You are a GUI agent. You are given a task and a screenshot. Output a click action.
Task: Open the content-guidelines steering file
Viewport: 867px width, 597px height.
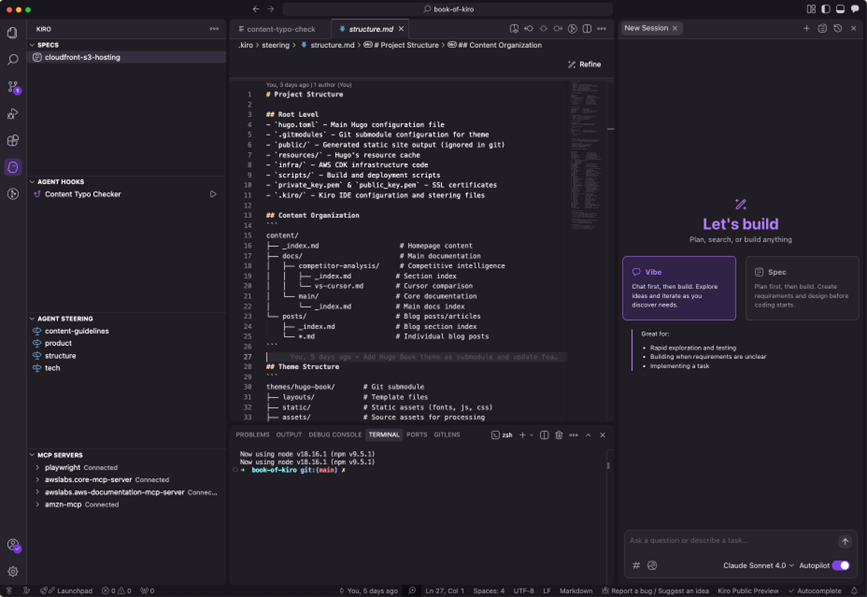point(76,331)
